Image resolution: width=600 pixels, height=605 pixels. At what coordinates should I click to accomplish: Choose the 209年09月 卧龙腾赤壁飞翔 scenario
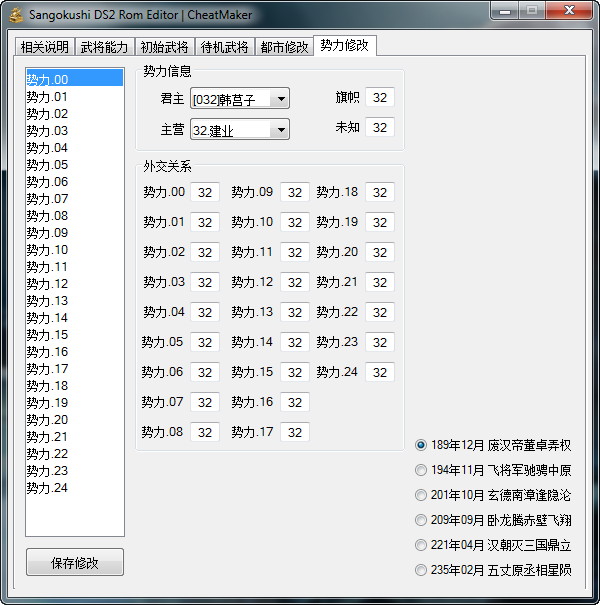421,520
